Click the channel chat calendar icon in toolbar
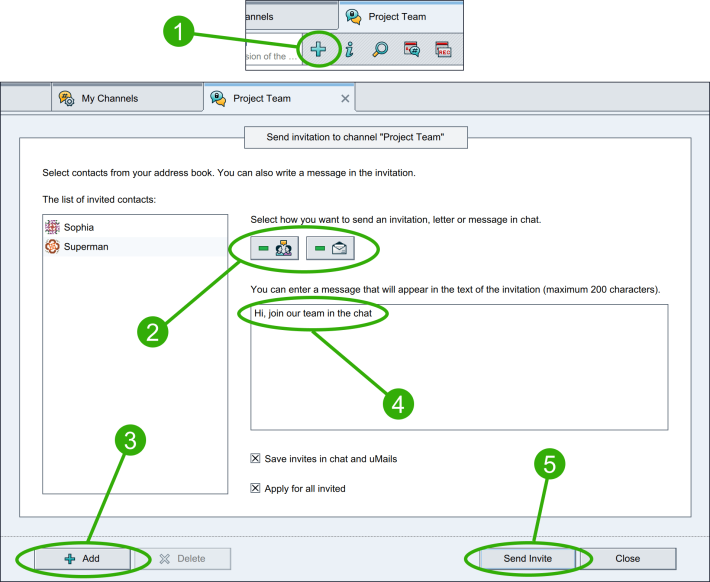Image resolution: width=710 pixels, height=582 pixels. coord(412,49)
